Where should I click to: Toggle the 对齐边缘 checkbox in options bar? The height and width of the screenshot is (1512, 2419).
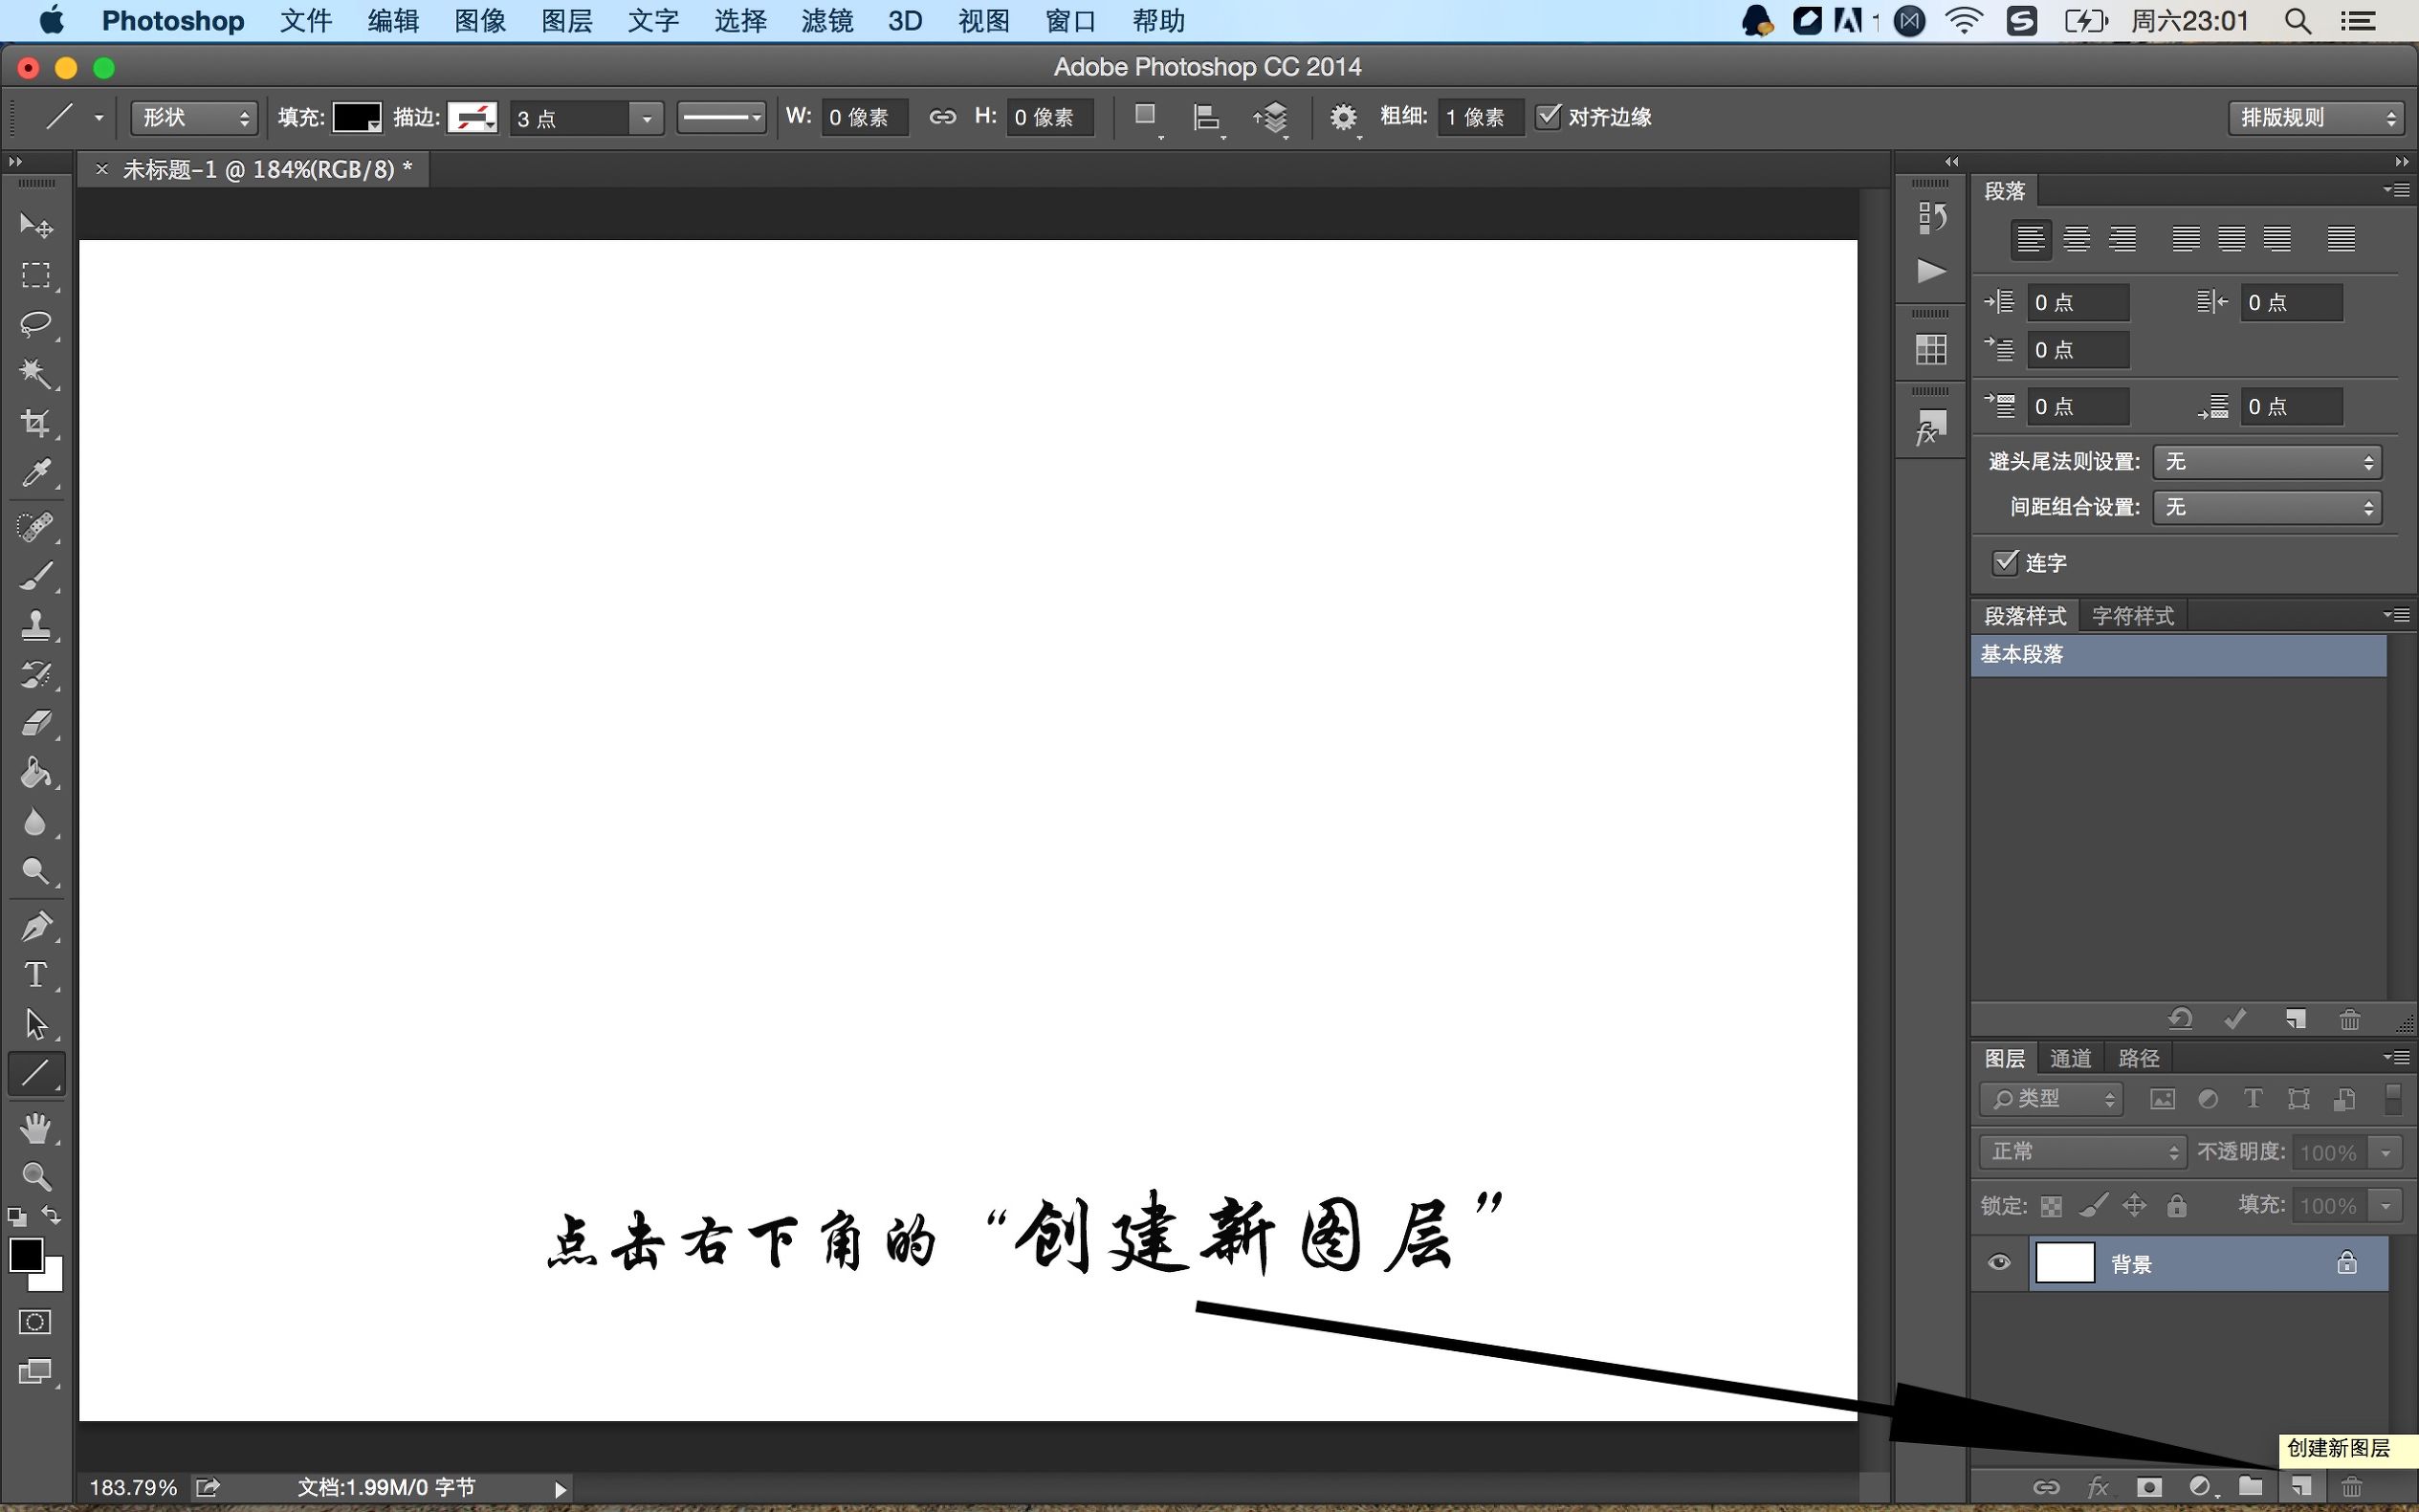(x=1548, y=116)
